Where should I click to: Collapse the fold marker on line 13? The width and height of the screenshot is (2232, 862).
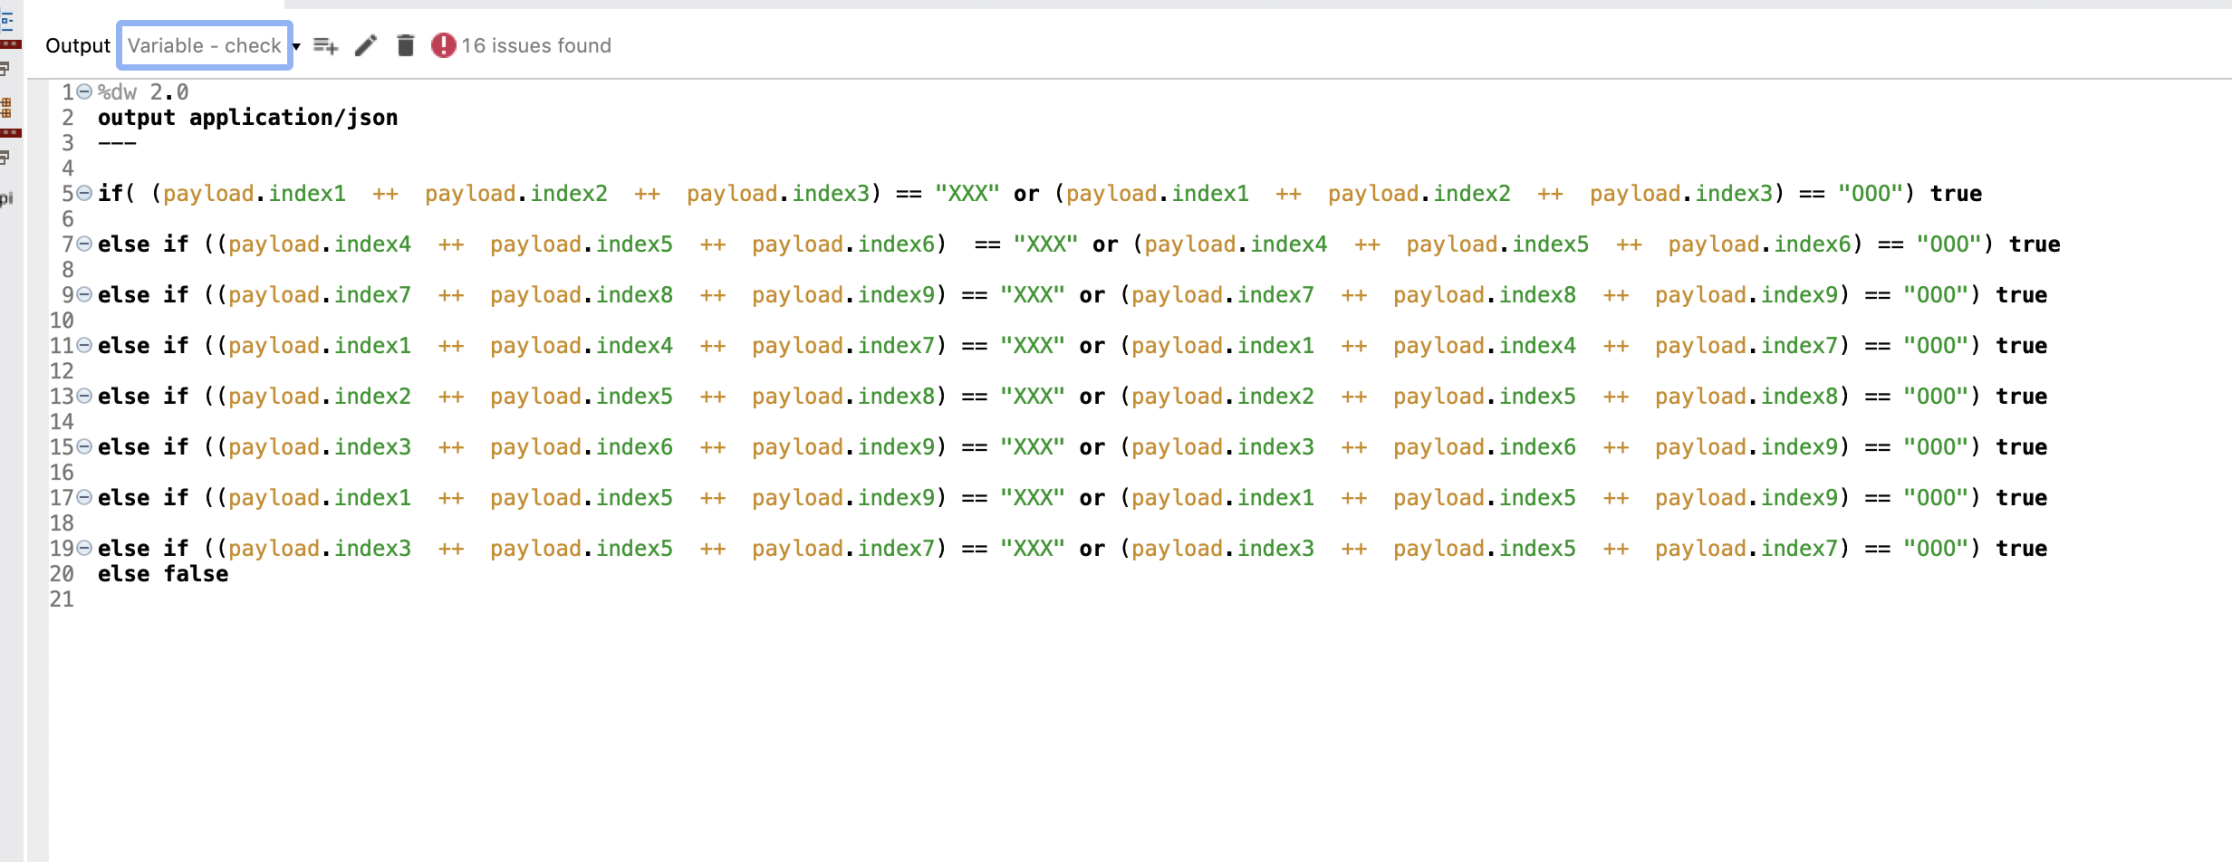click(x=85, y=396)
